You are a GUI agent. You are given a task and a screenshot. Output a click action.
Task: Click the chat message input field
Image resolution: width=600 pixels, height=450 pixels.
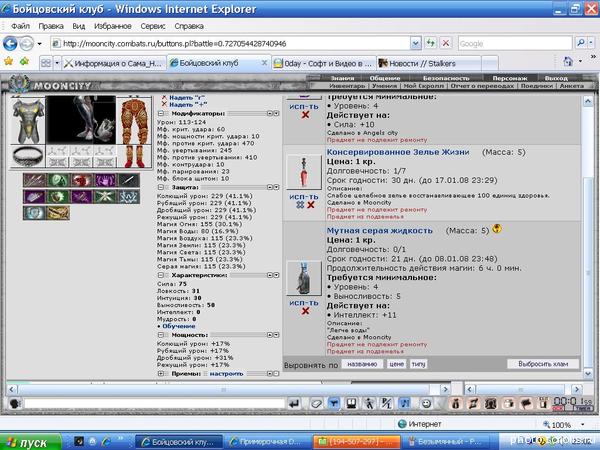point(155,403)
